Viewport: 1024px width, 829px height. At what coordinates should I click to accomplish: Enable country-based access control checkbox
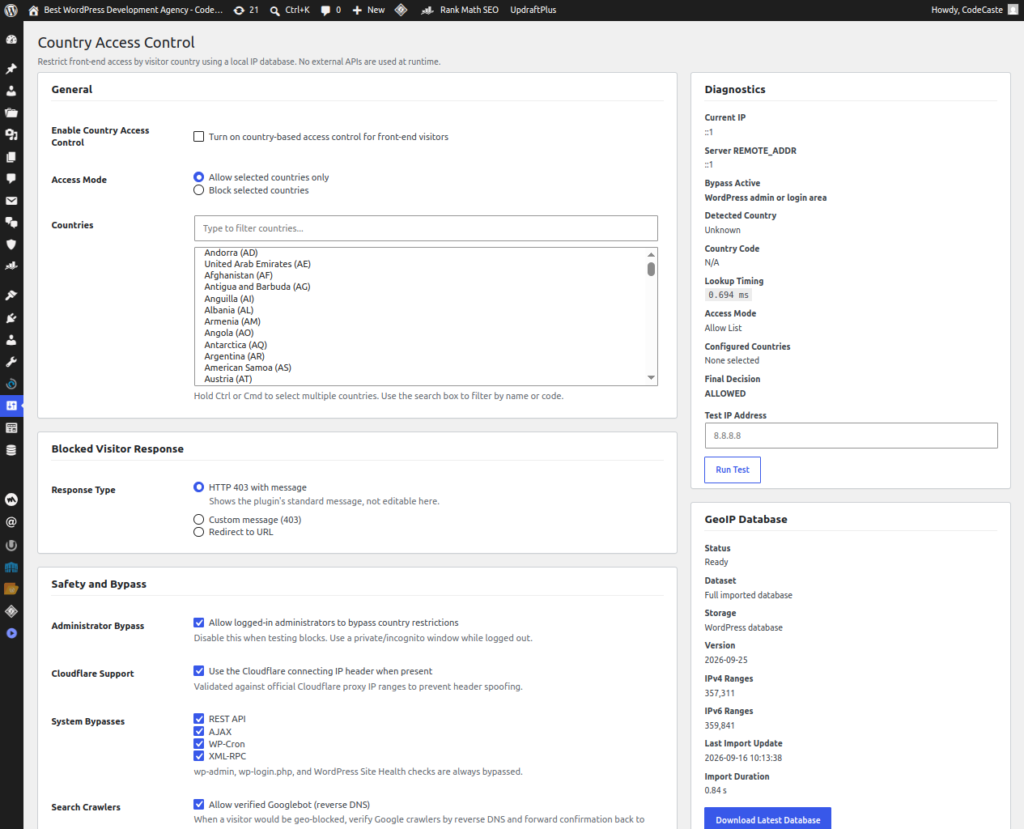(199, 137)
